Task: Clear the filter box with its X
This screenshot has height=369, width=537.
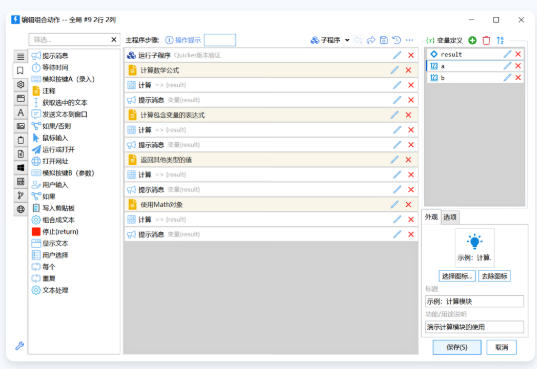Action: (114, 40)
